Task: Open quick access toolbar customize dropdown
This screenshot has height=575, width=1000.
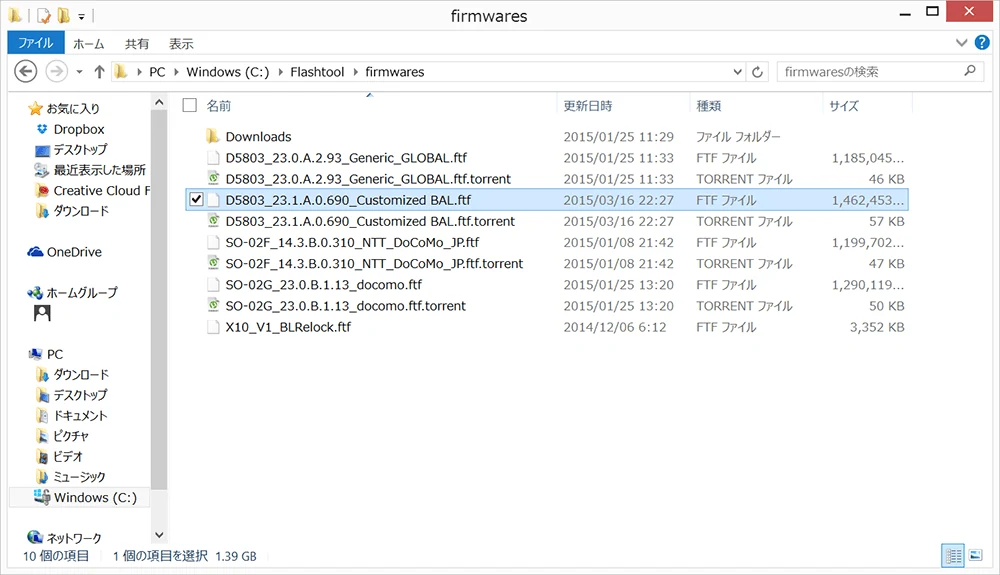Action: (81, 17)
